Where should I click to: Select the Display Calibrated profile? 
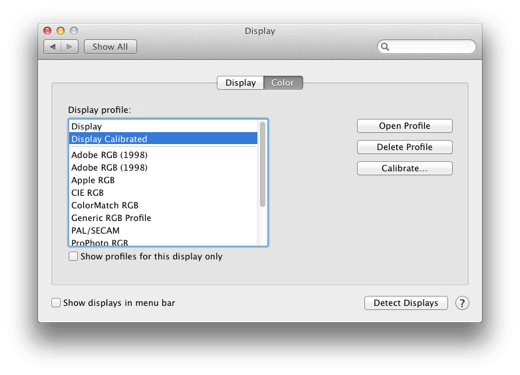pyautogui.click(x=163, y=139)
